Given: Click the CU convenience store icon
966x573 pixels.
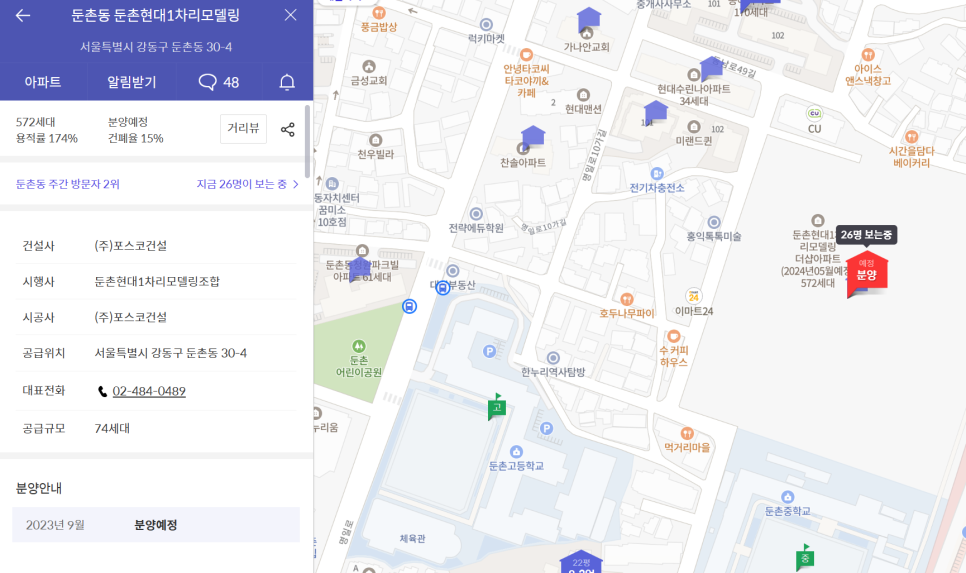Looking at the screenshot, I should coord(814,113).
